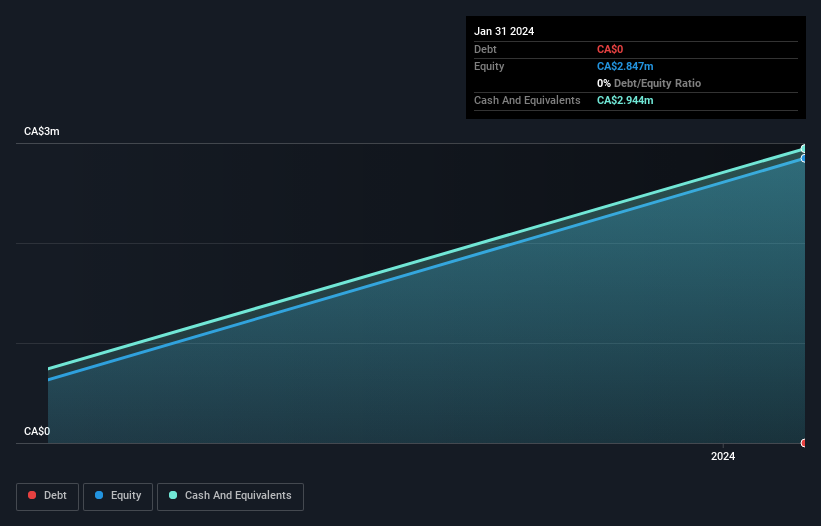Click the Equity label in the tooltip
This screenshot has width=821, height=526.
point(489,66)
